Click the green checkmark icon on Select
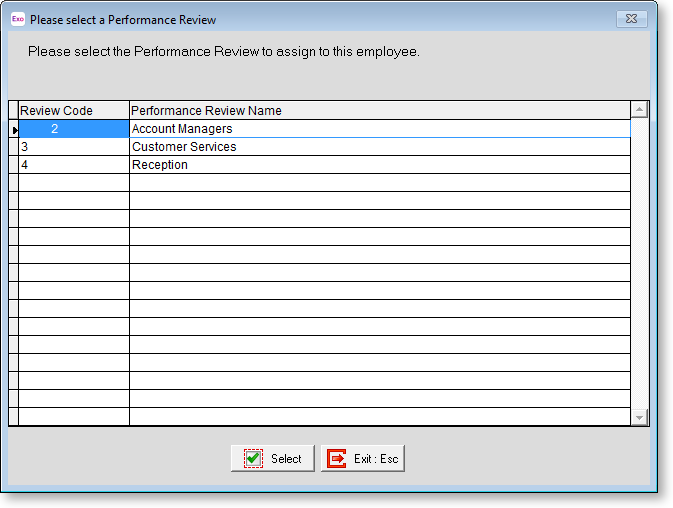Screen dimensions: 673x508 point(254,459)
